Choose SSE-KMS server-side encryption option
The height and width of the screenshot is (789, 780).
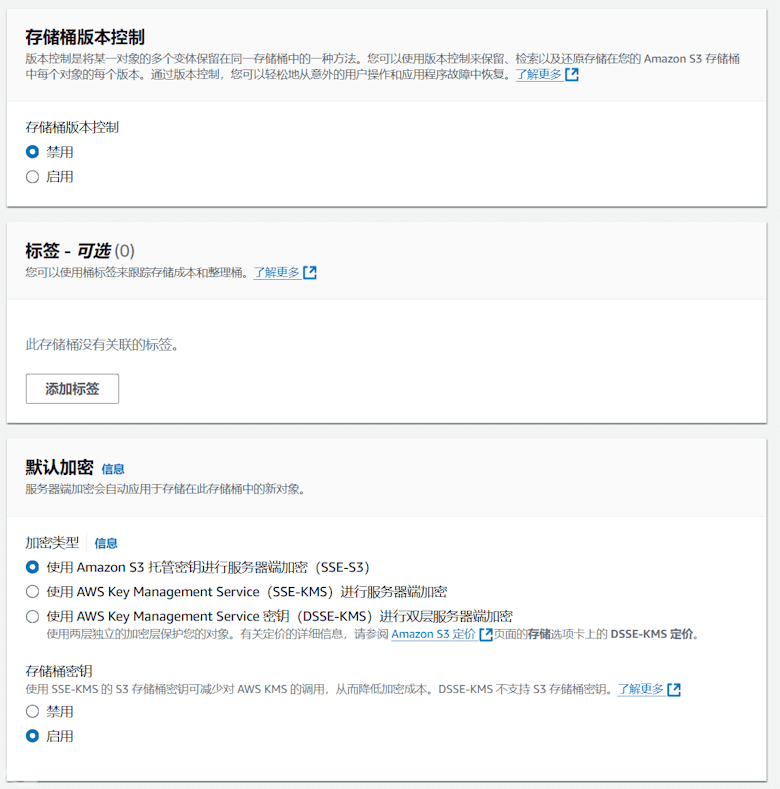coord(32,592)
